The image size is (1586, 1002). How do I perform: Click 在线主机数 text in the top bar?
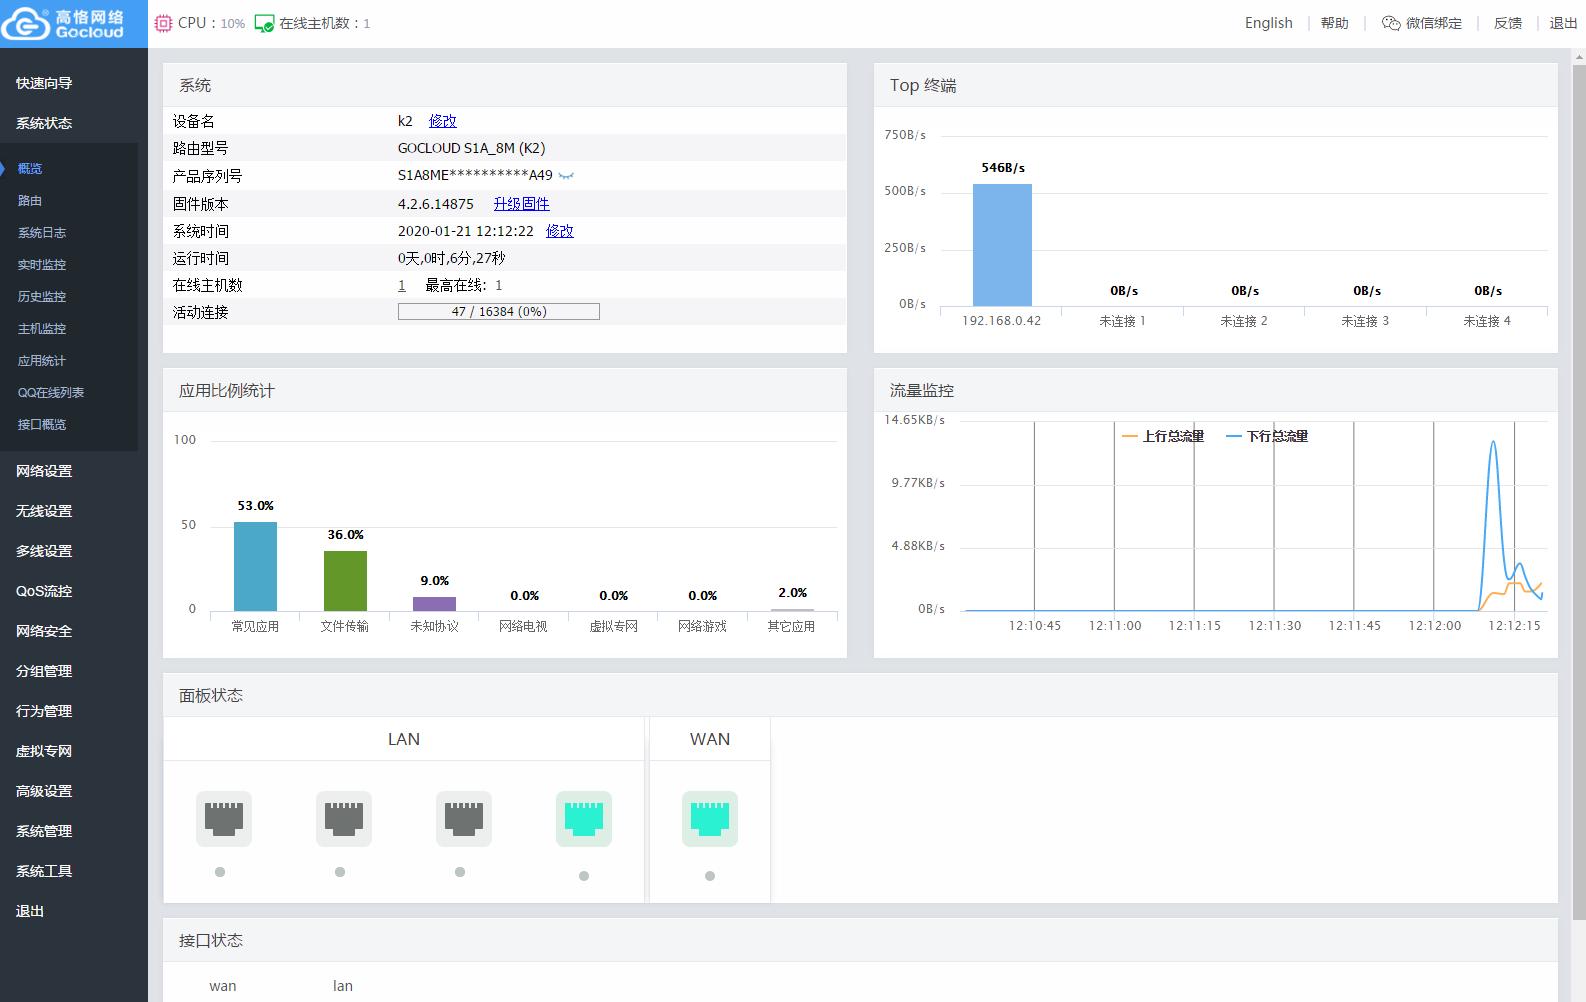[x=315, y=23]
